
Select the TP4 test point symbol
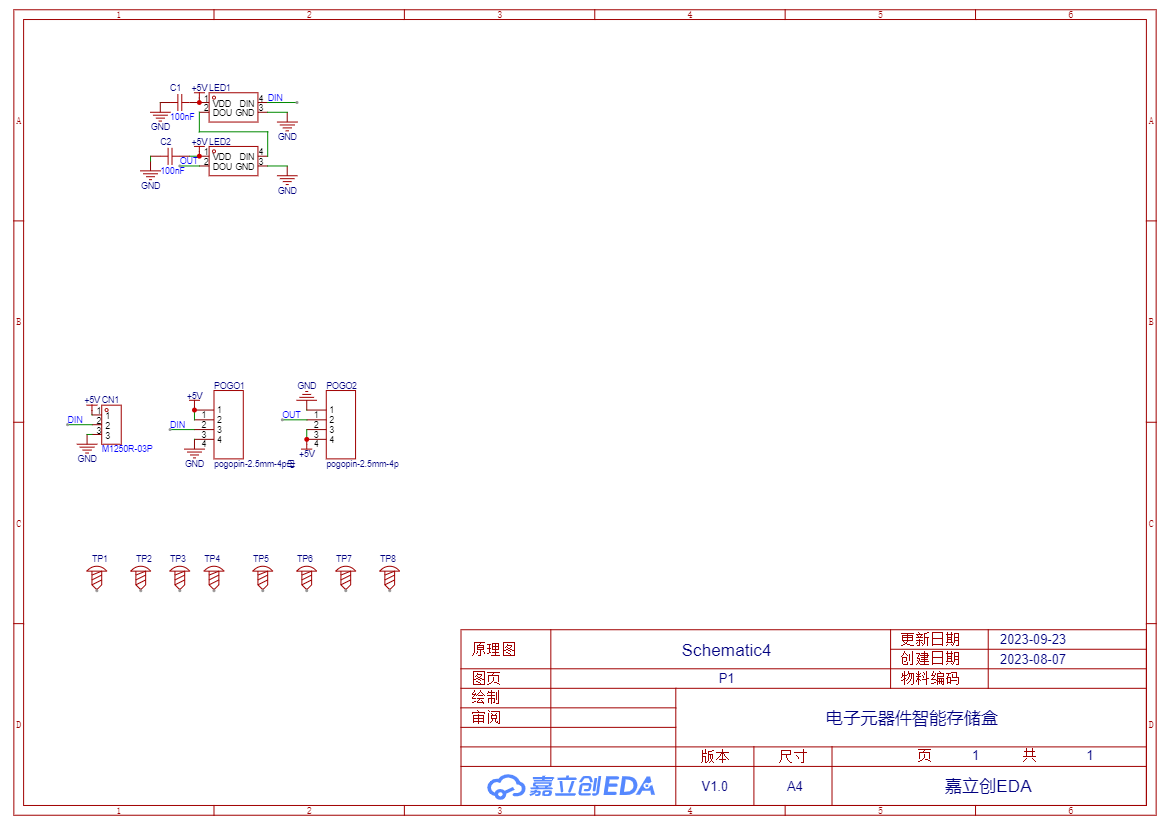click(214, 578)
